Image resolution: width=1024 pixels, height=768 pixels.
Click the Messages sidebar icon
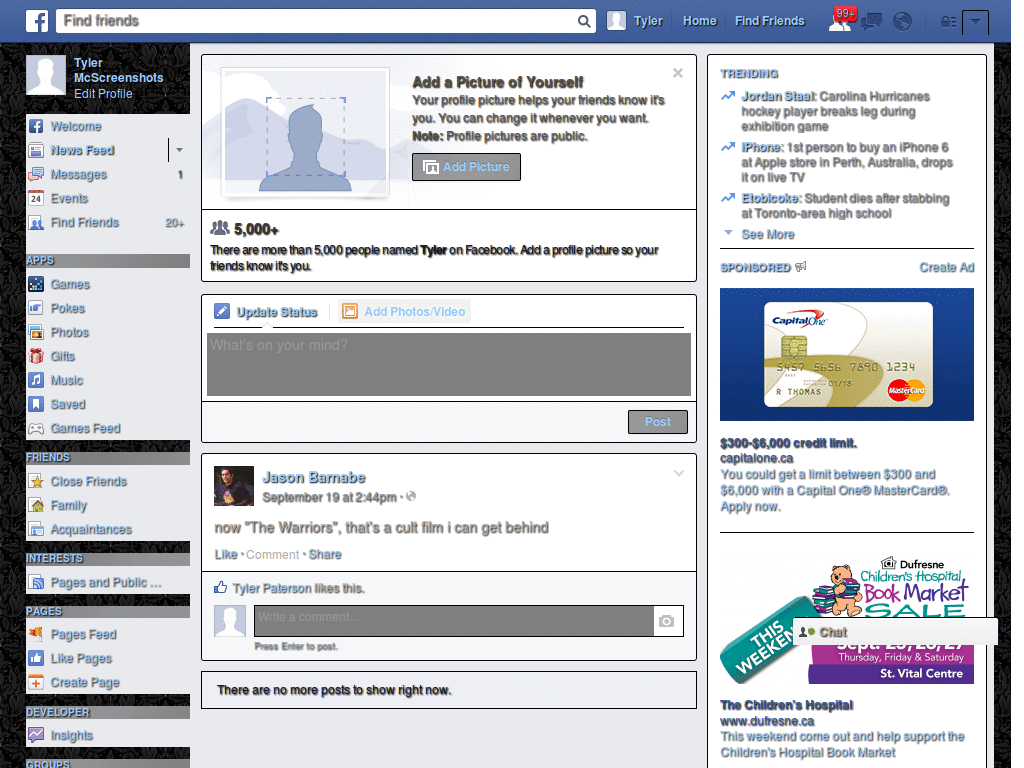tap(36, 174)
